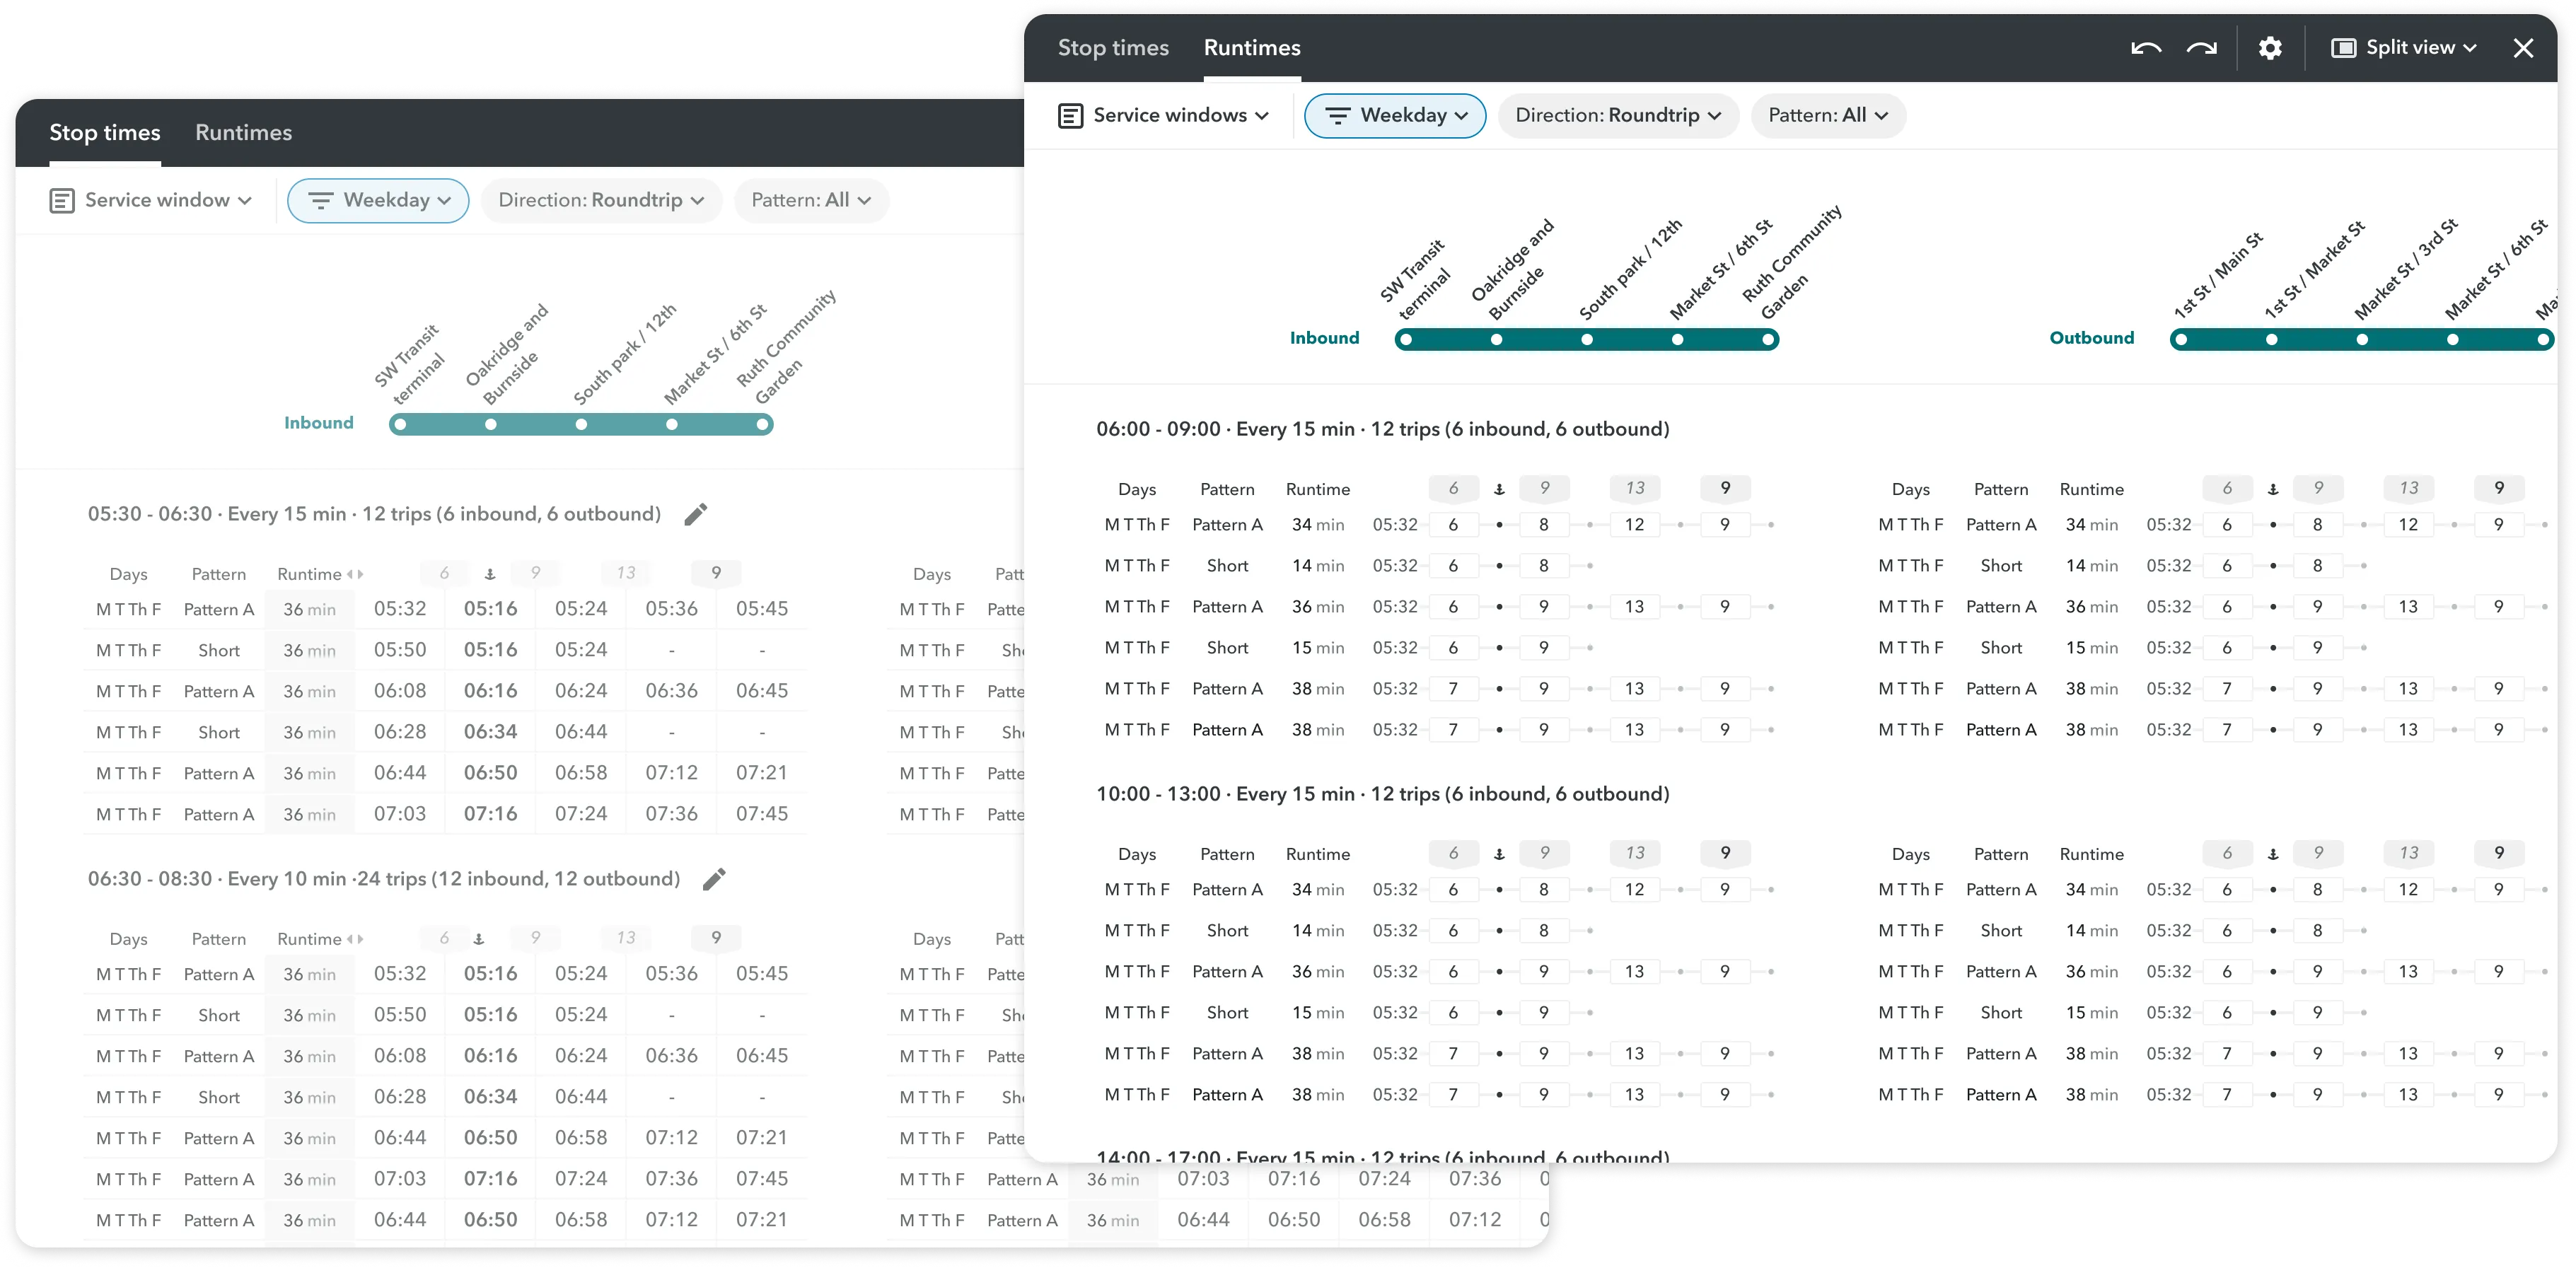
Task: Click SW Transit terminal stop dot on front Inbound line
Action: (1406, 339)
